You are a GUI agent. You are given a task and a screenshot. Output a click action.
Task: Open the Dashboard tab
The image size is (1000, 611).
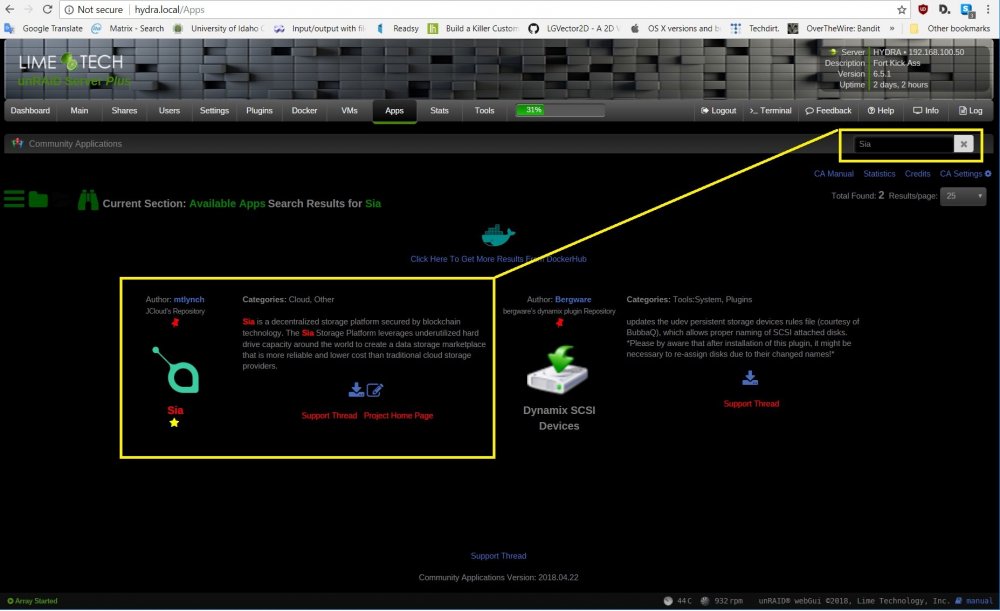click(x=30, y=110)
